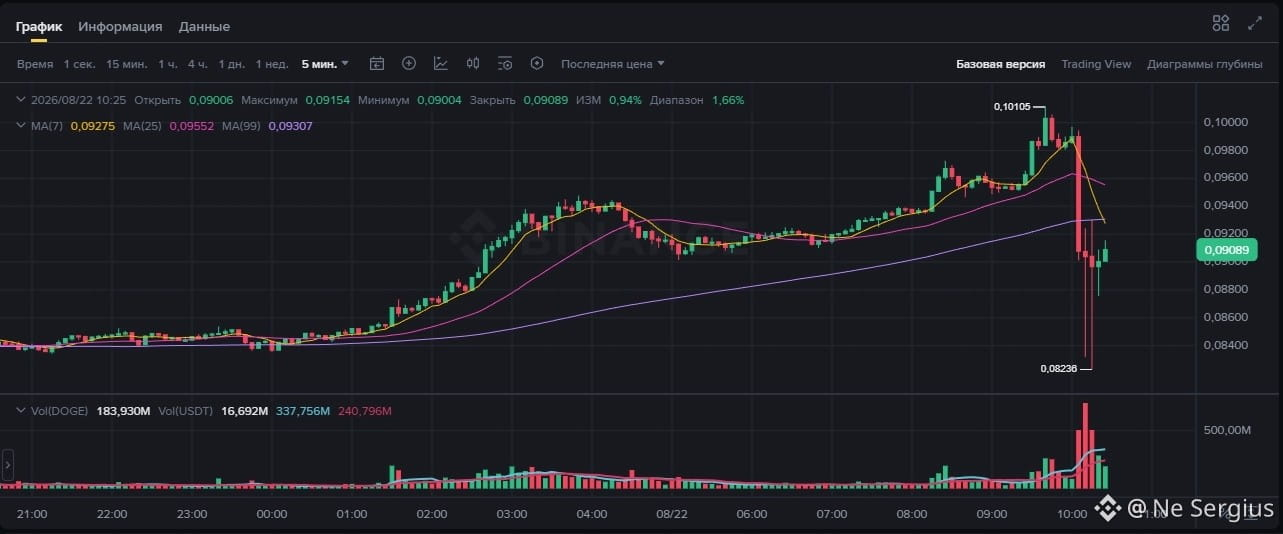This screenshot has height=534, width=1283.
Task: Click the low price label 0,08236
Action: tap(1058, 368)
